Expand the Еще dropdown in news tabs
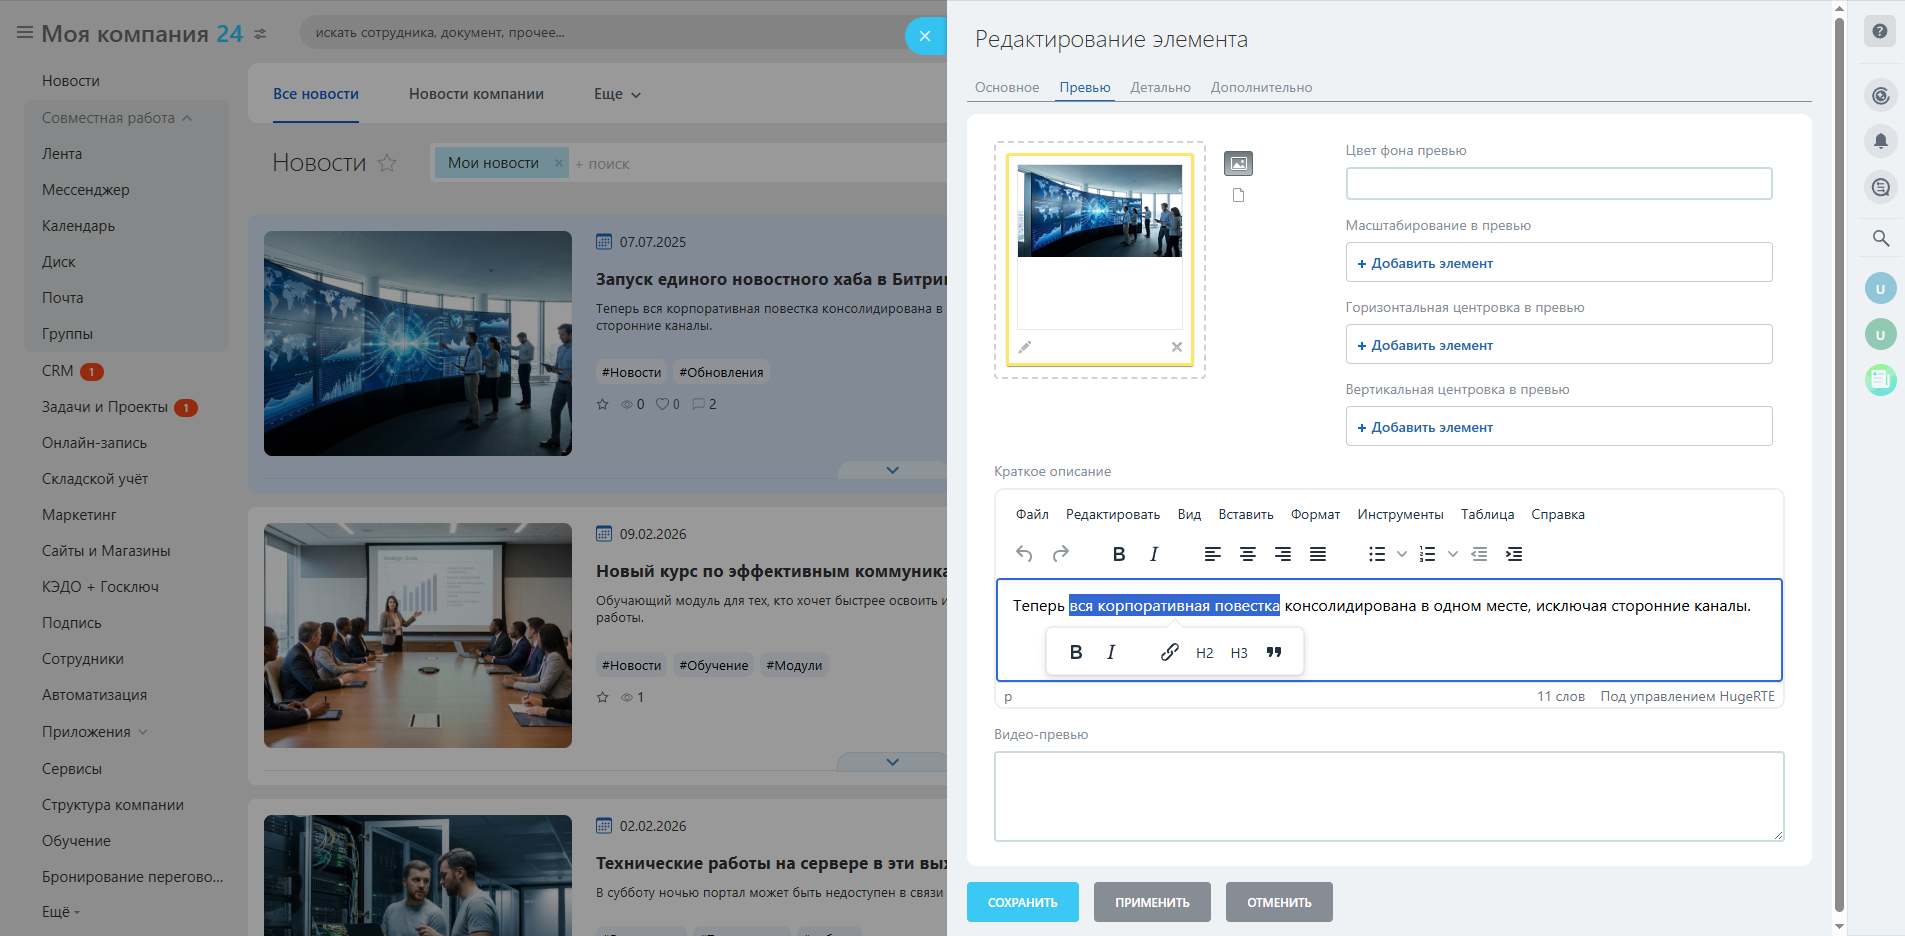 pos(617,94)
